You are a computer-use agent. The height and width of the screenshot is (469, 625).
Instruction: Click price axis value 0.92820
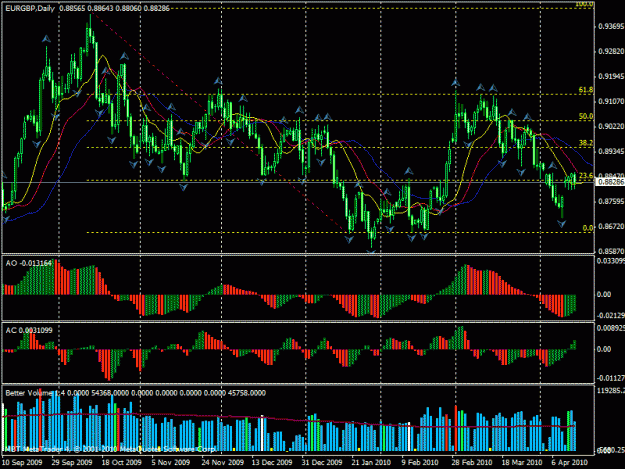611,51
